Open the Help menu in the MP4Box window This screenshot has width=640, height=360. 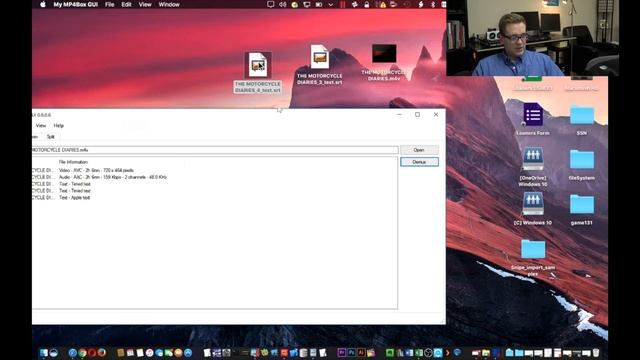59,126
